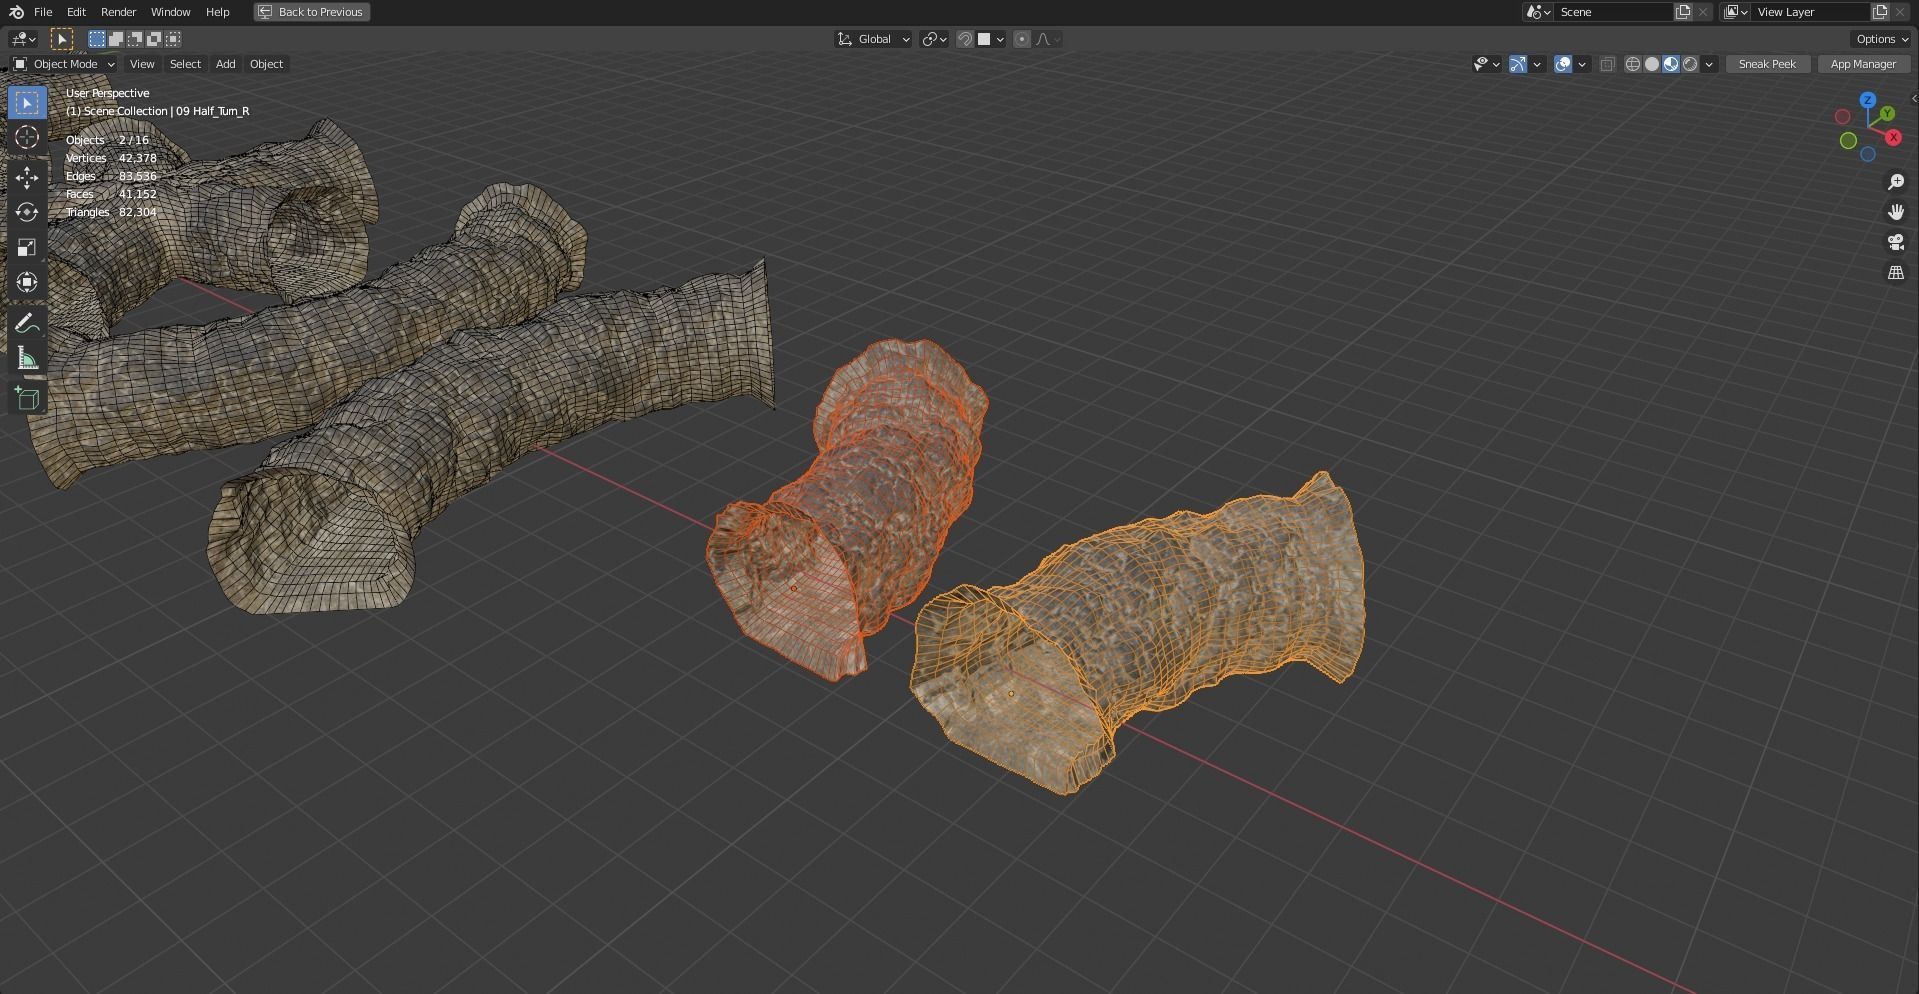Open the editor type dropdown
This screenshot has width=1919, height=994.
(23, 39)
